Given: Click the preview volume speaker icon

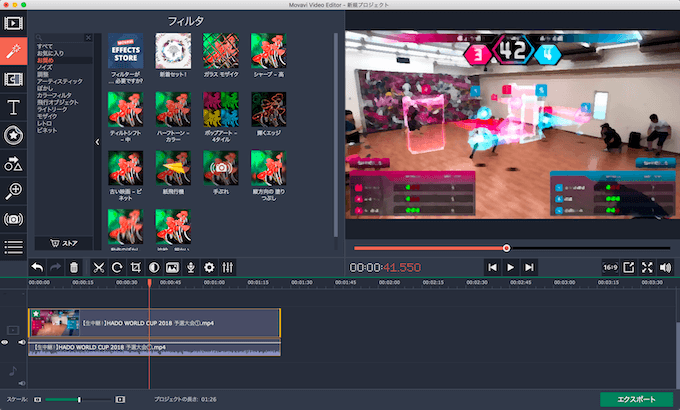Looking at the screenshot, I should tap(665, 268).
